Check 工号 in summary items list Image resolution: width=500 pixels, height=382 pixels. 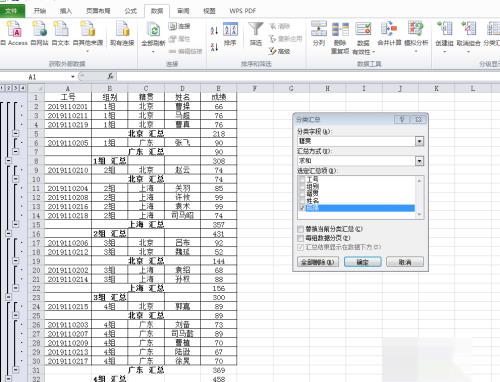pyautogui.click(x=302, y=179)
